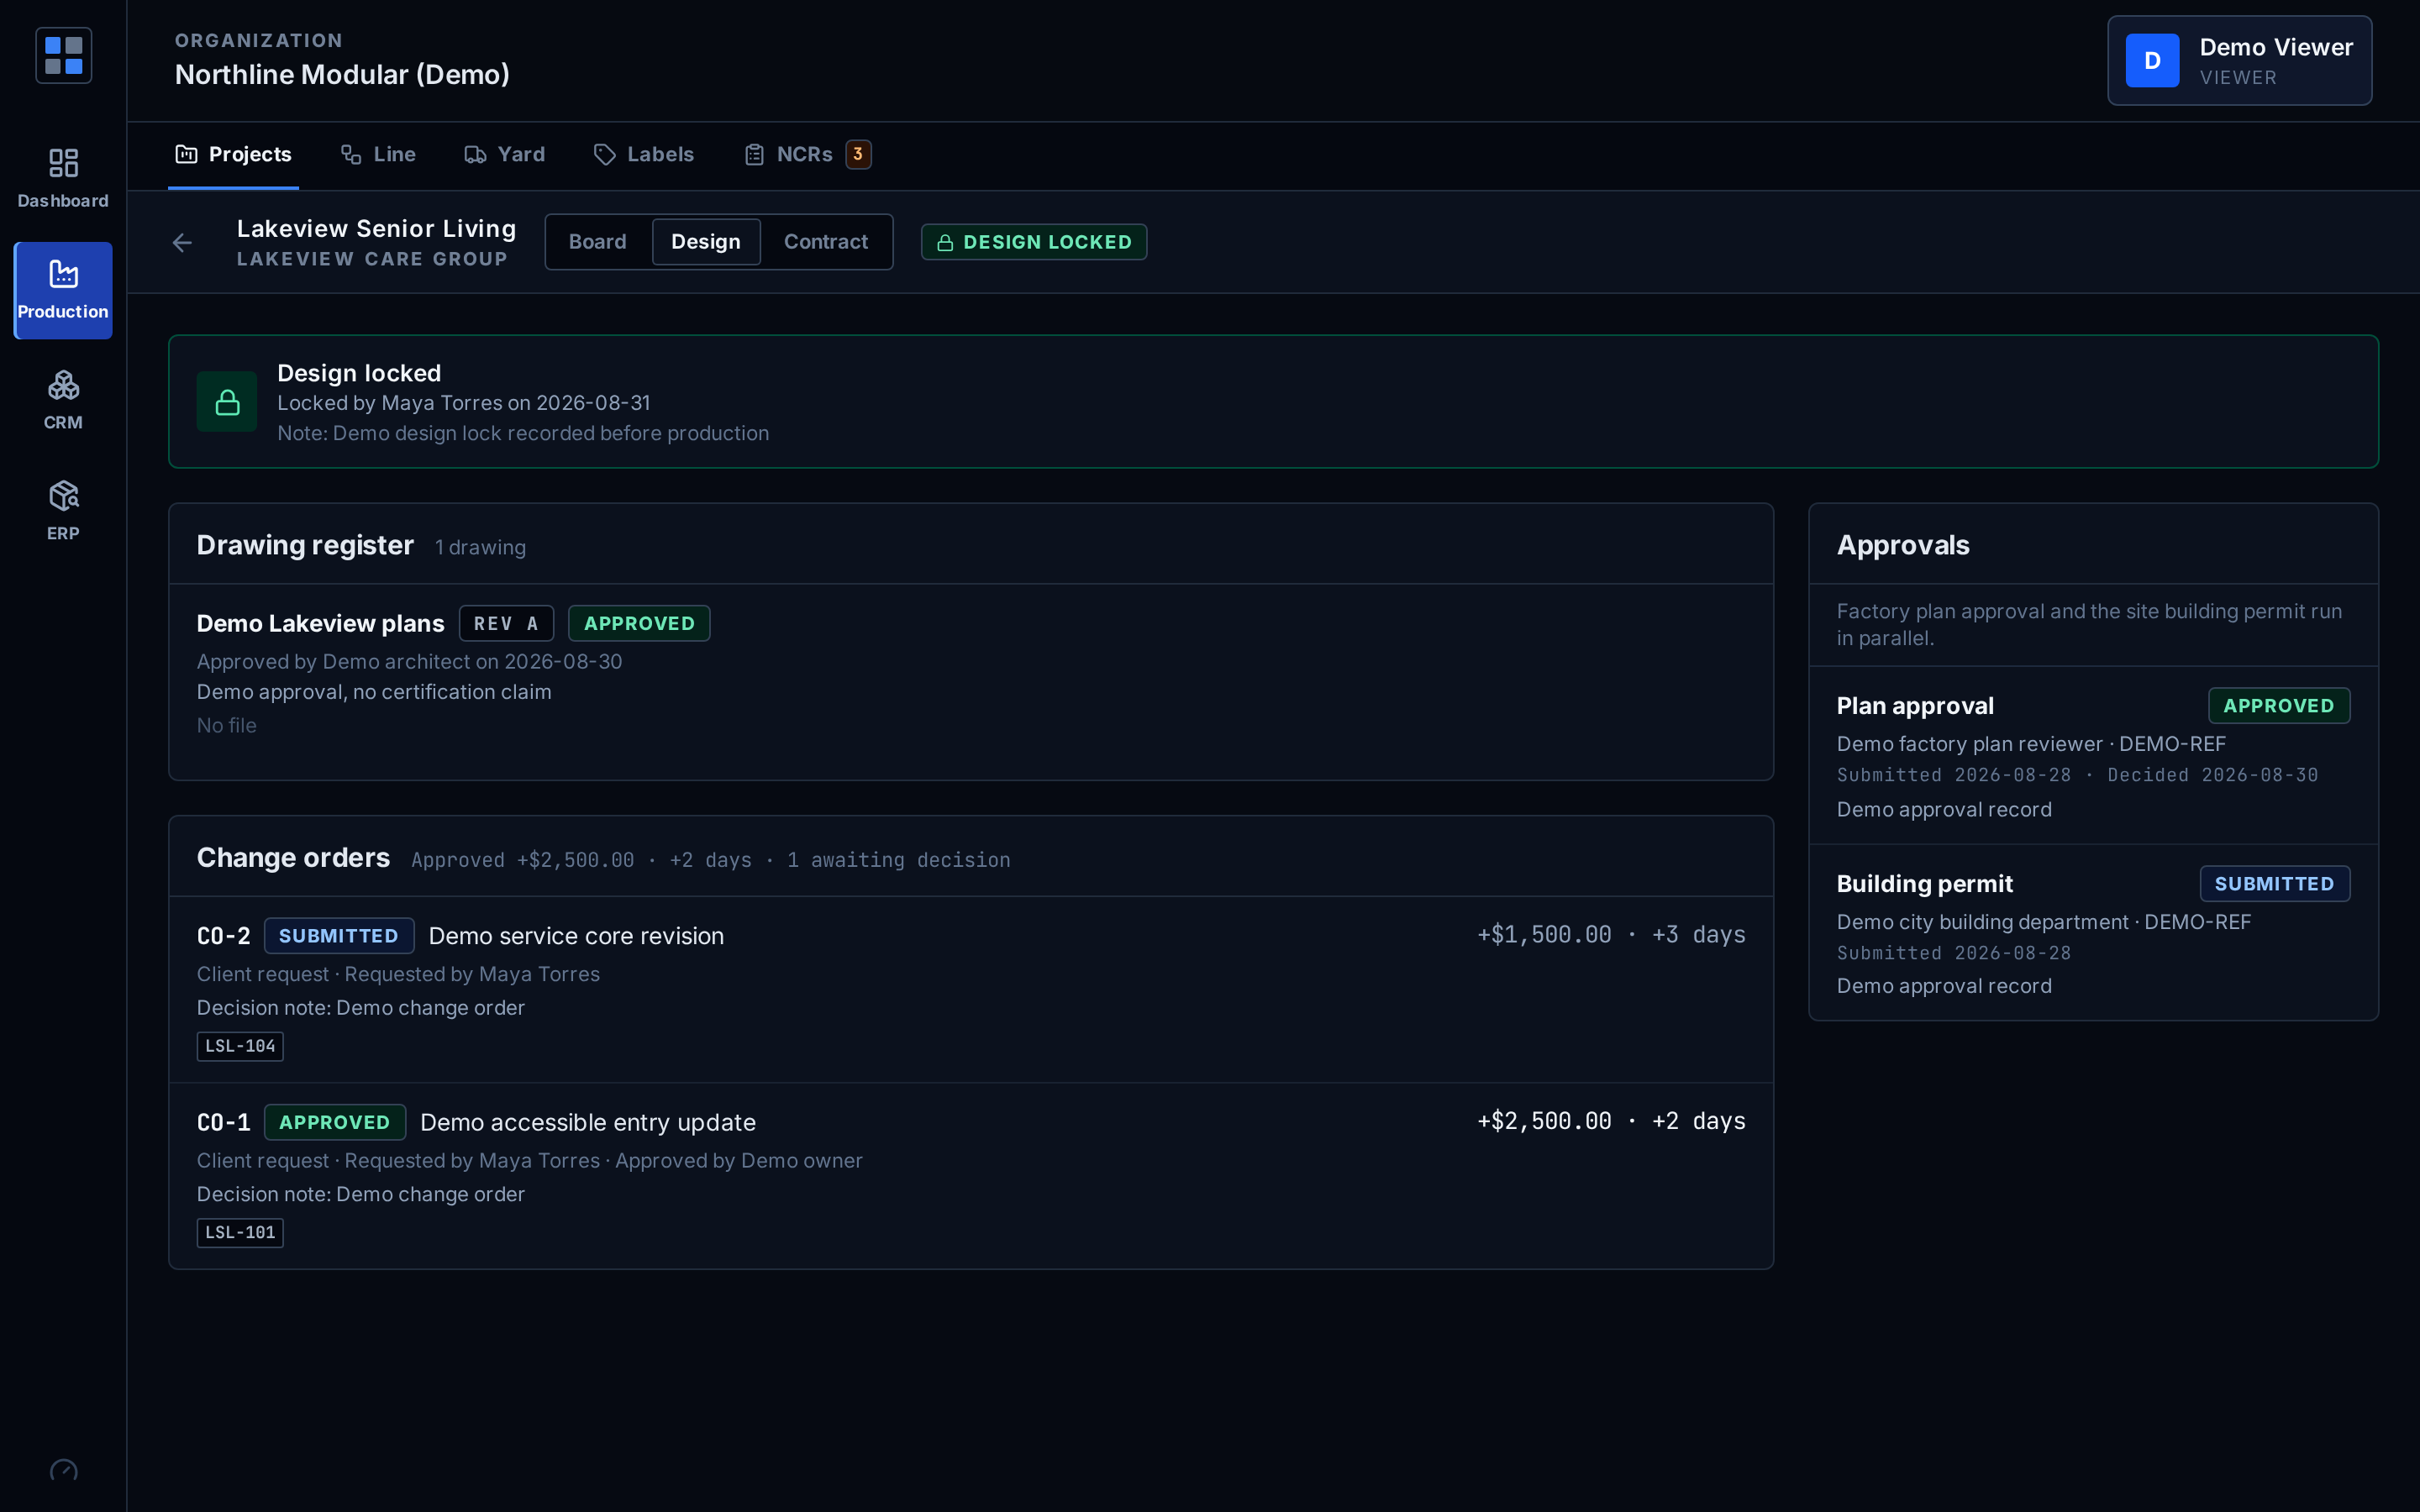Click the app logo grid icon
The height and width of the screenshot is (1512, 2420).
[63, 55]
